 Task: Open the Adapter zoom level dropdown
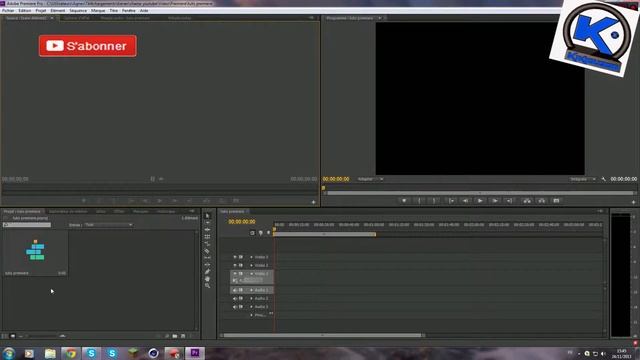(x=371, y=179)
